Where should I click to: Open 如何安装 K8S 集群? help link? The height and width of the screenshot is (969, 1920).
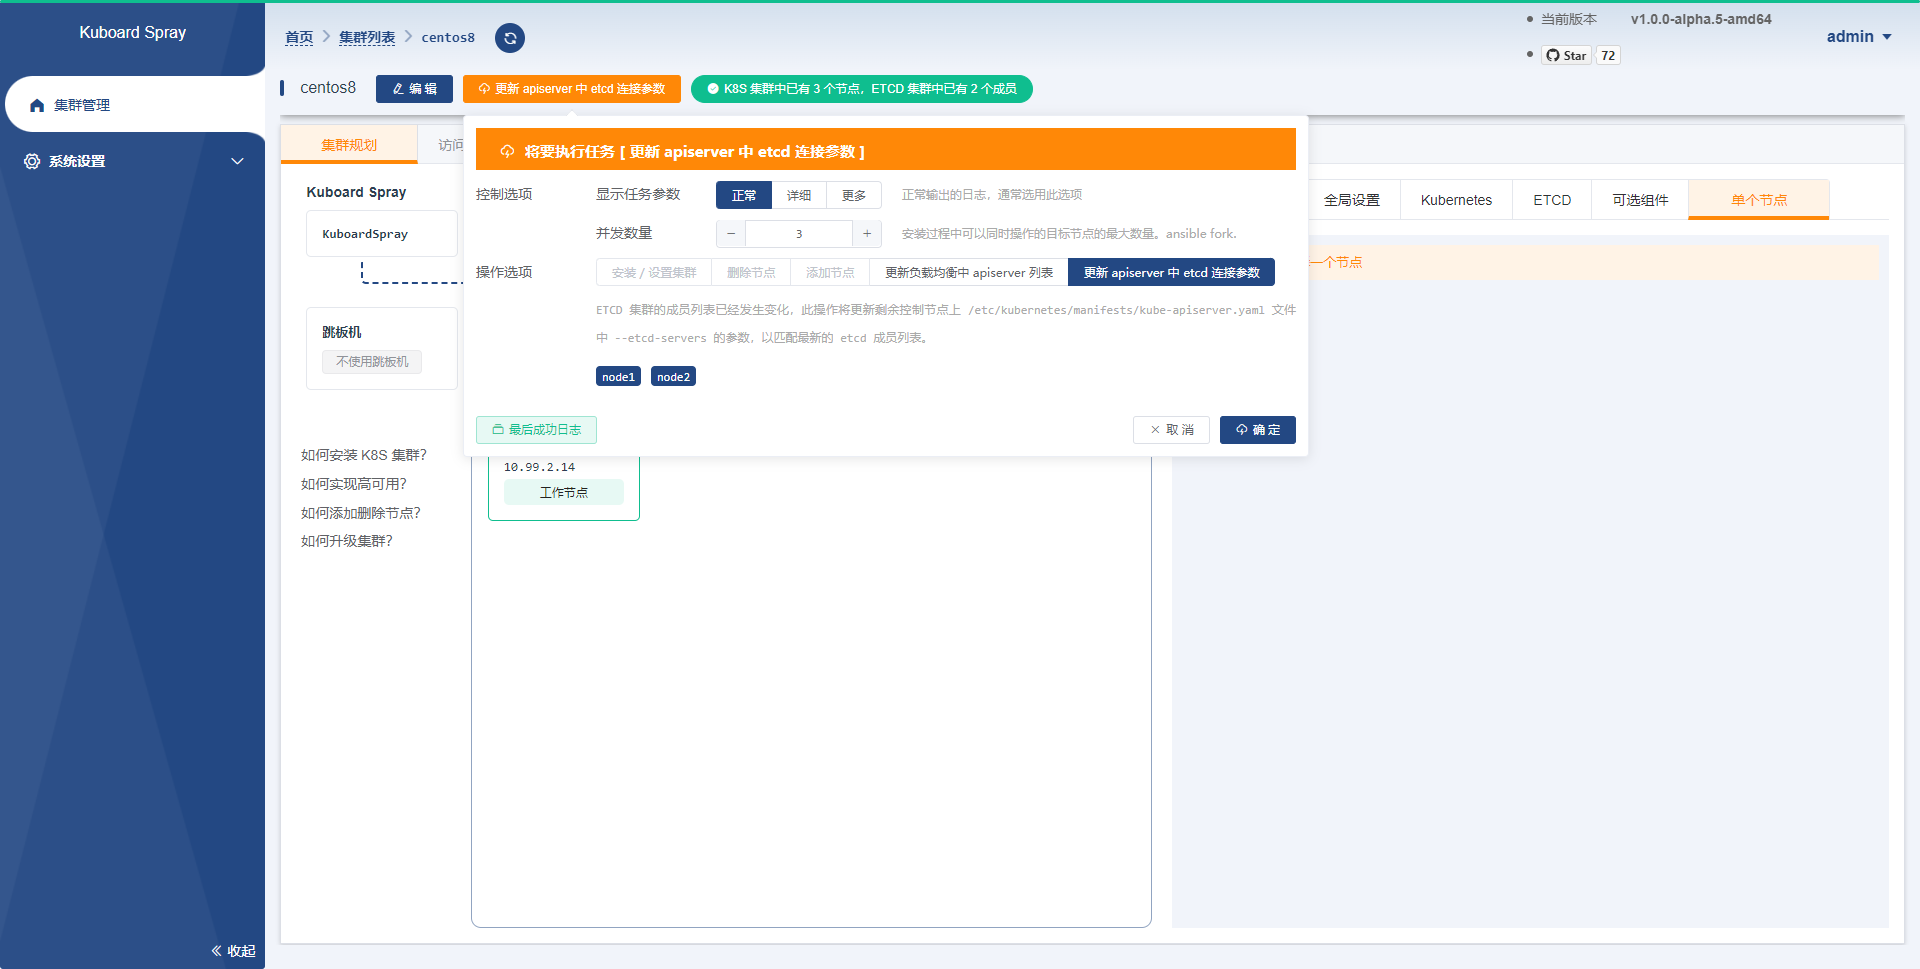(x=364, y=455)
